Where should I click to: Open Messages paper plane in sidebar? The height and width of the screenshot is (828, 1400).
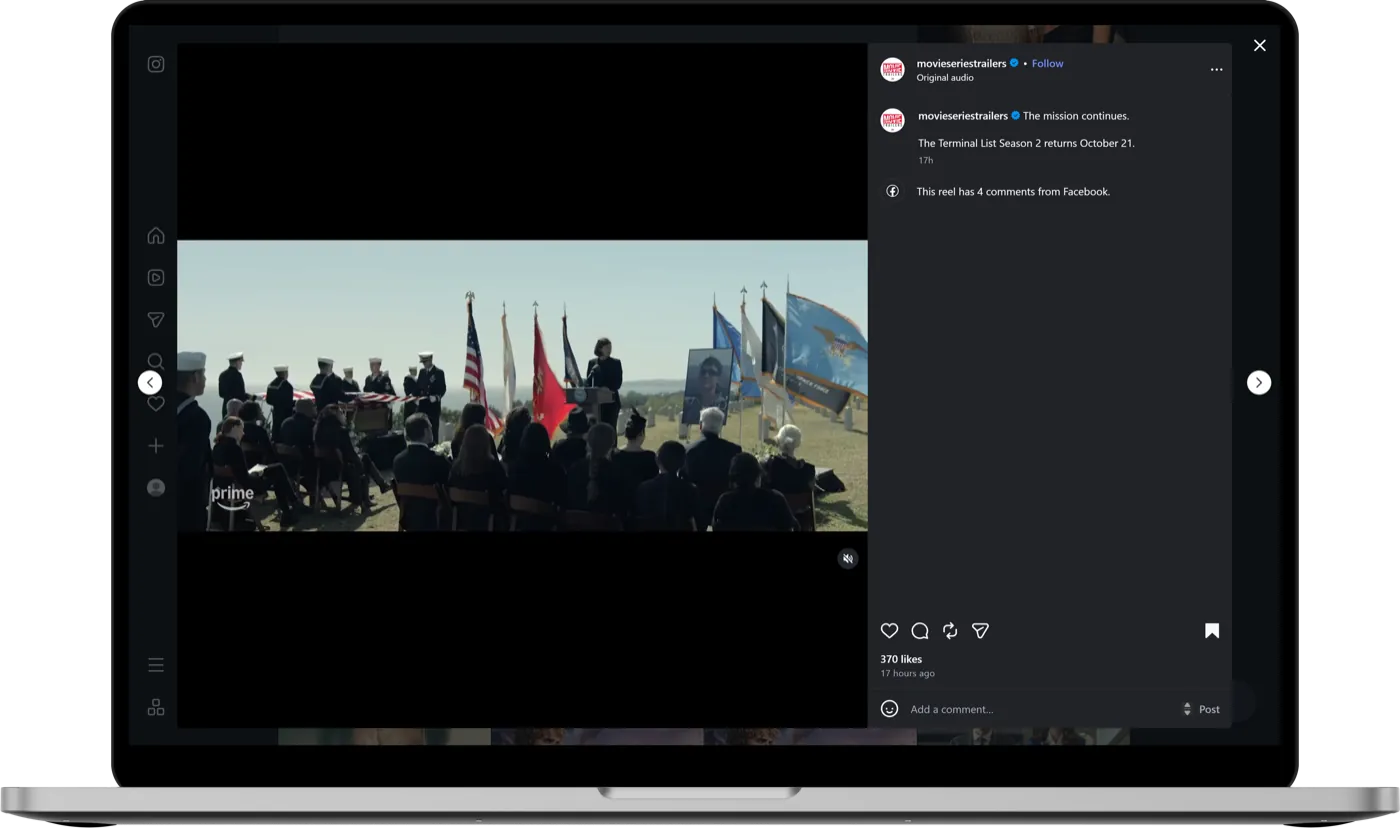(x=156, y=320)
